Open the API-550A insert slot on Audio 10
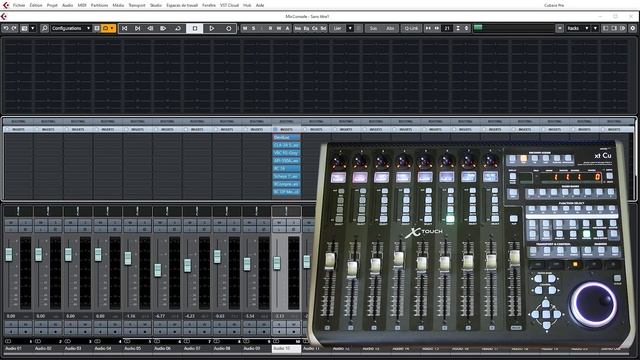This screenshot has height=360, width=640. point(287,161)
